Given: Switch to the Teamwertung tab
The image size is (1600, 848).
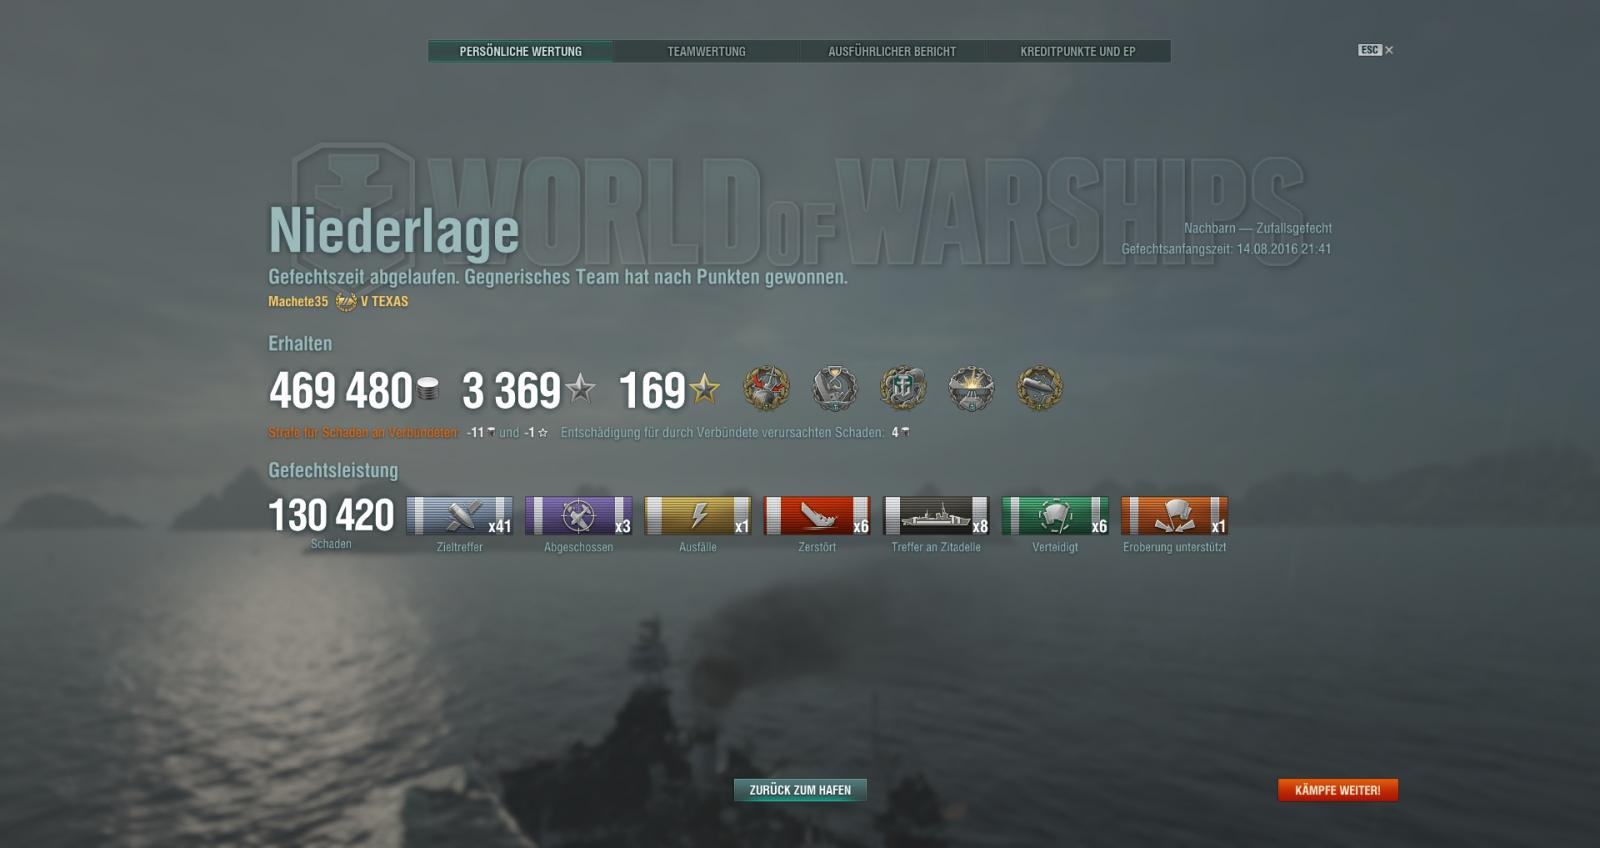Looking at the screenshot, I should click(706, 51).
